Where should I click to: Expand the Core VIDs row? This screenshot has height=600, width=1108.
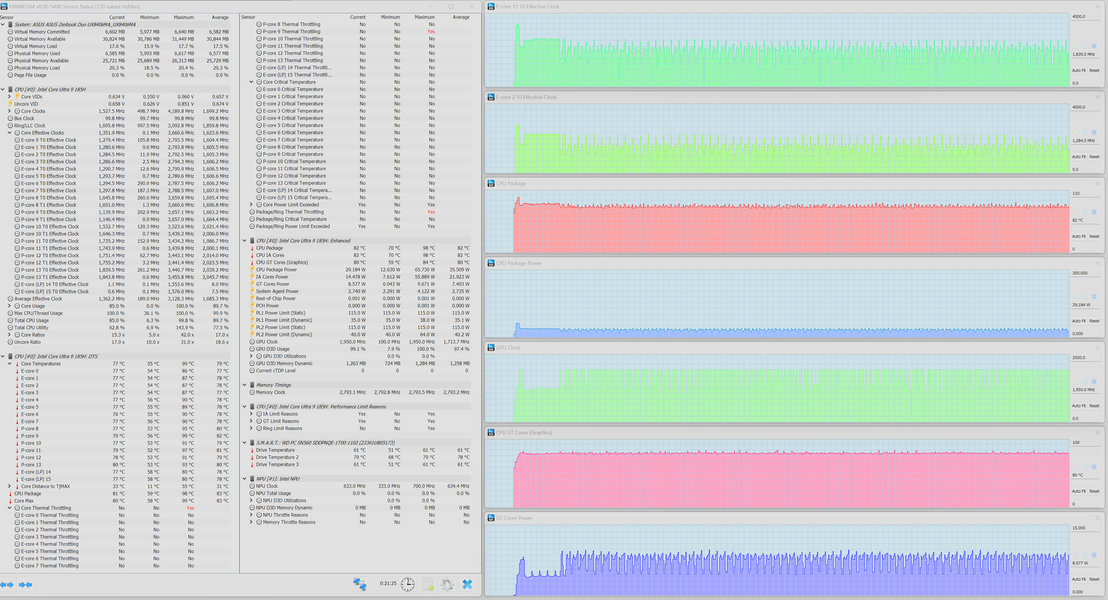pos(10,97)
